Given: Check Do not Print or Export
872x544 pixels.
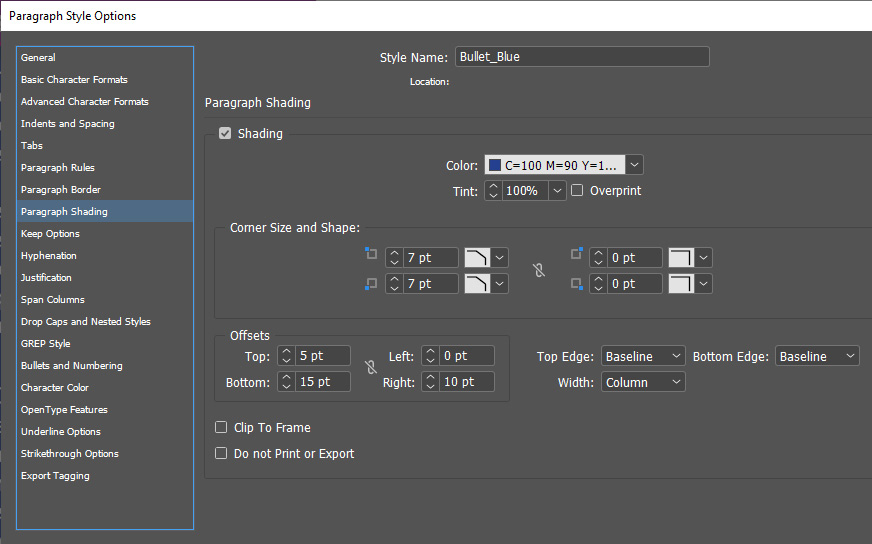Looking at the screenshot, I should (x=221, y=453).
